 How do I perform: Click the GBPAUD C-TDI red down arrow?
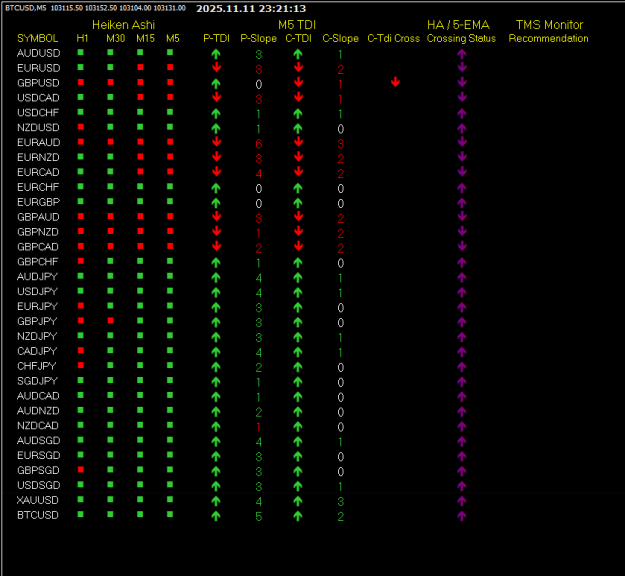click(x=298, y=216)
